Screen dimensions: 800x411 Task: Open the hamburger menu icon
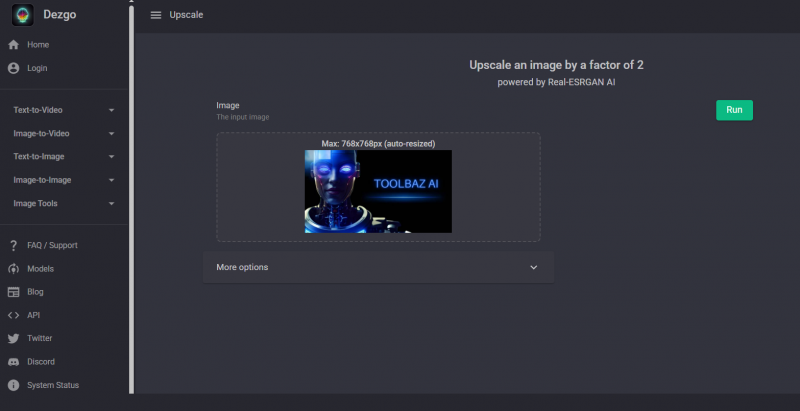pos(155,15)
